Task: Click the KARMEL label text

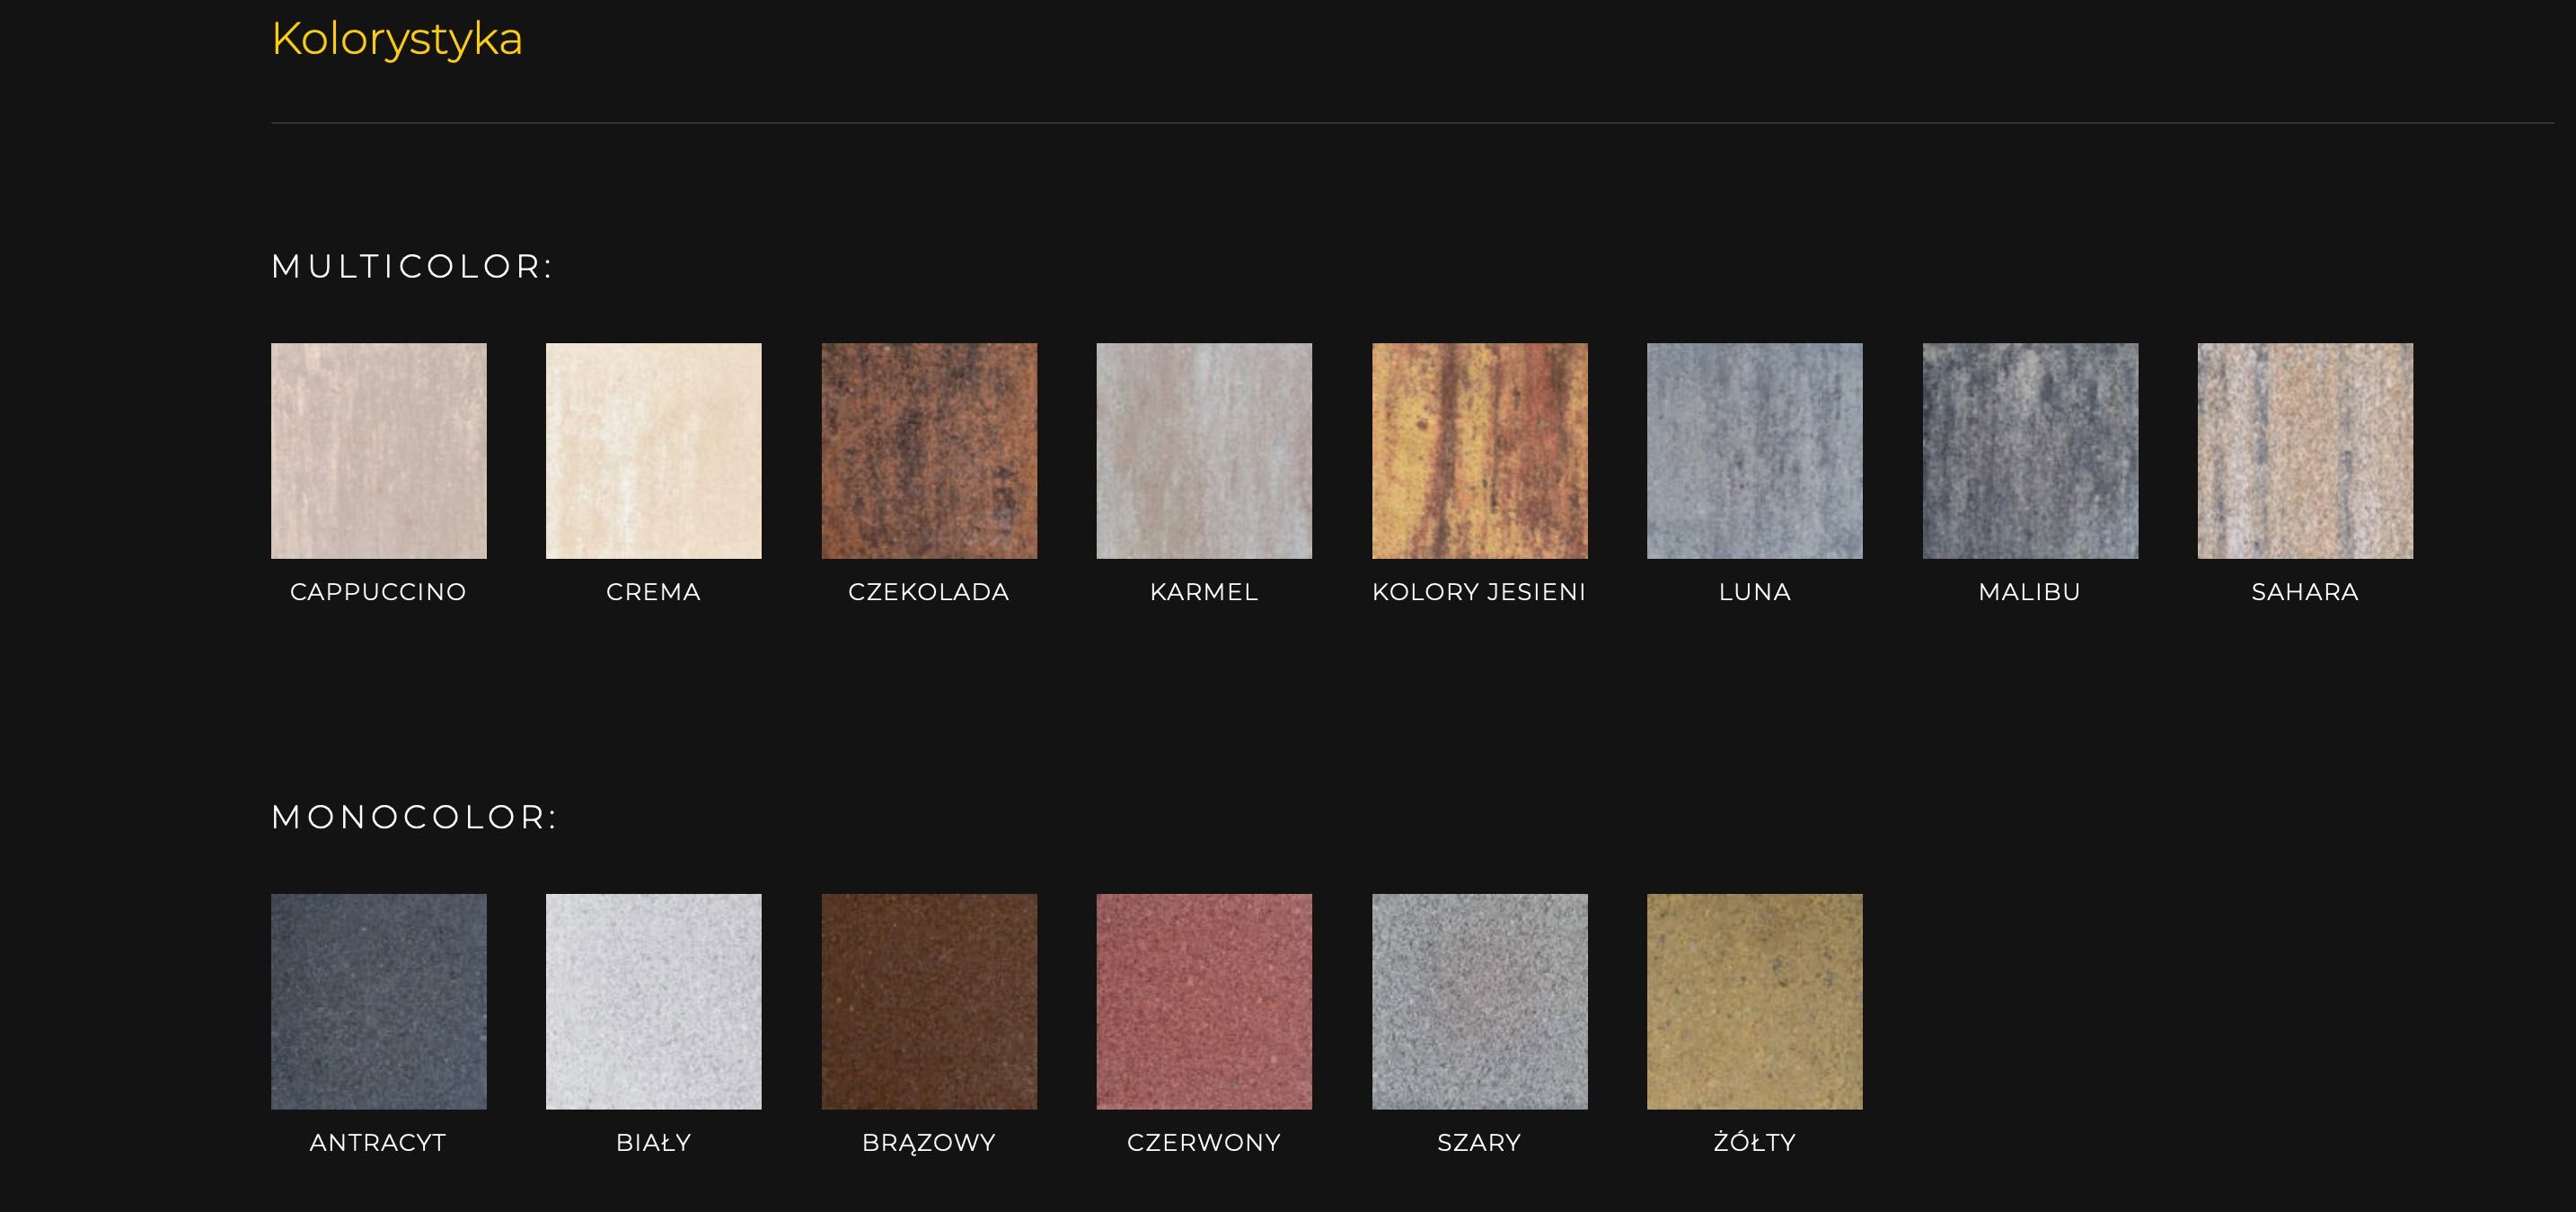Action: pyautogui.click(x=1204, y=592)
